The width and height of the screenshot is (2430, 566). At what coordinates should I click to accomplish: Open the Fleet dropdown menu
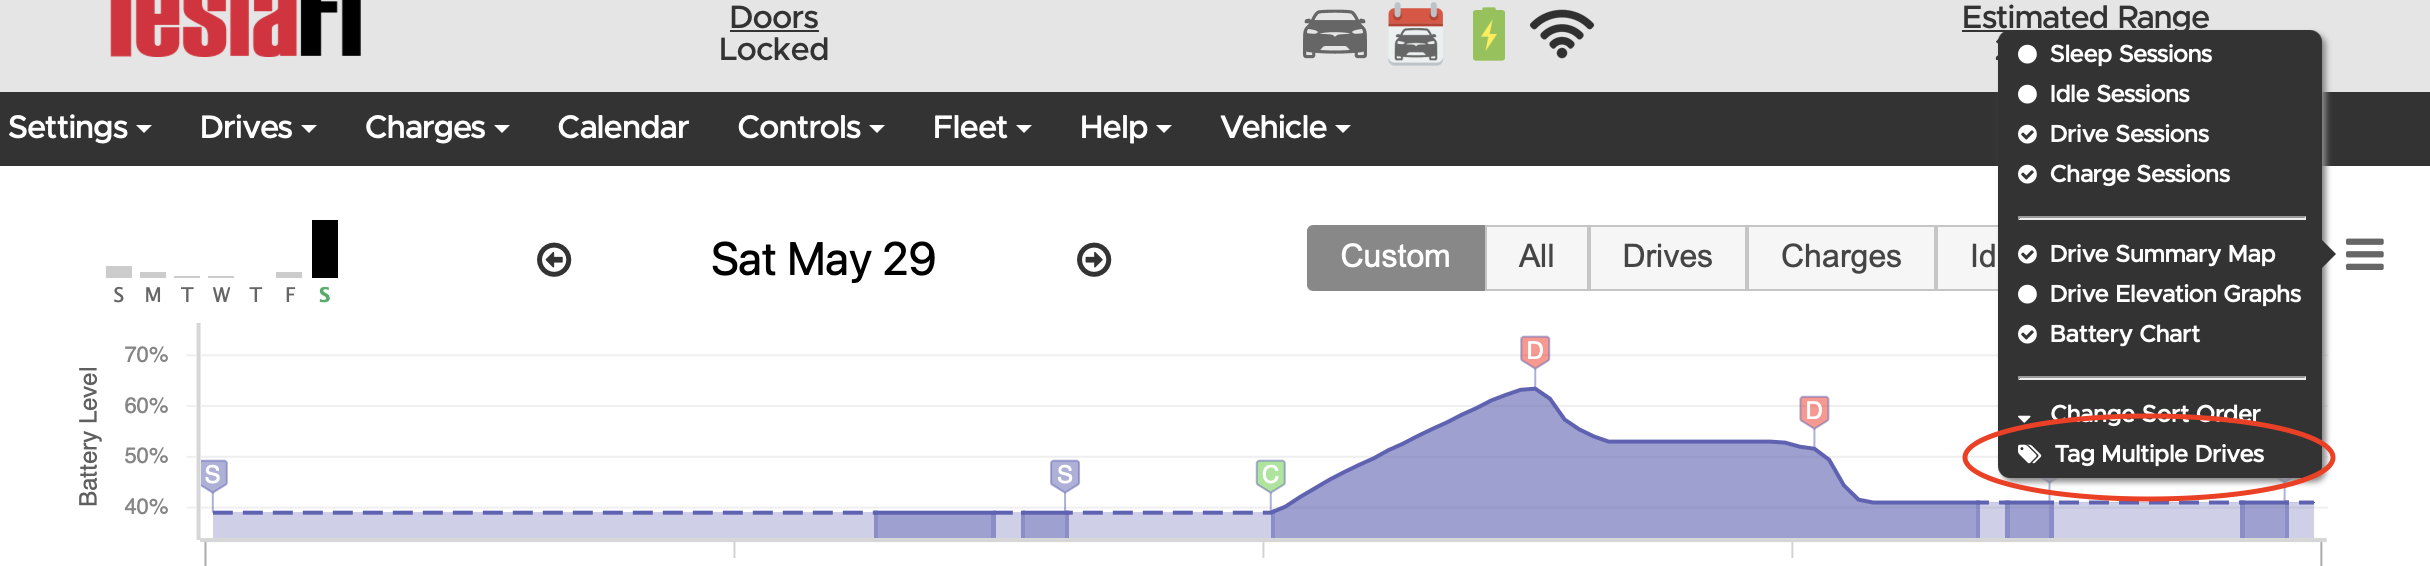(x=981, y=128)
